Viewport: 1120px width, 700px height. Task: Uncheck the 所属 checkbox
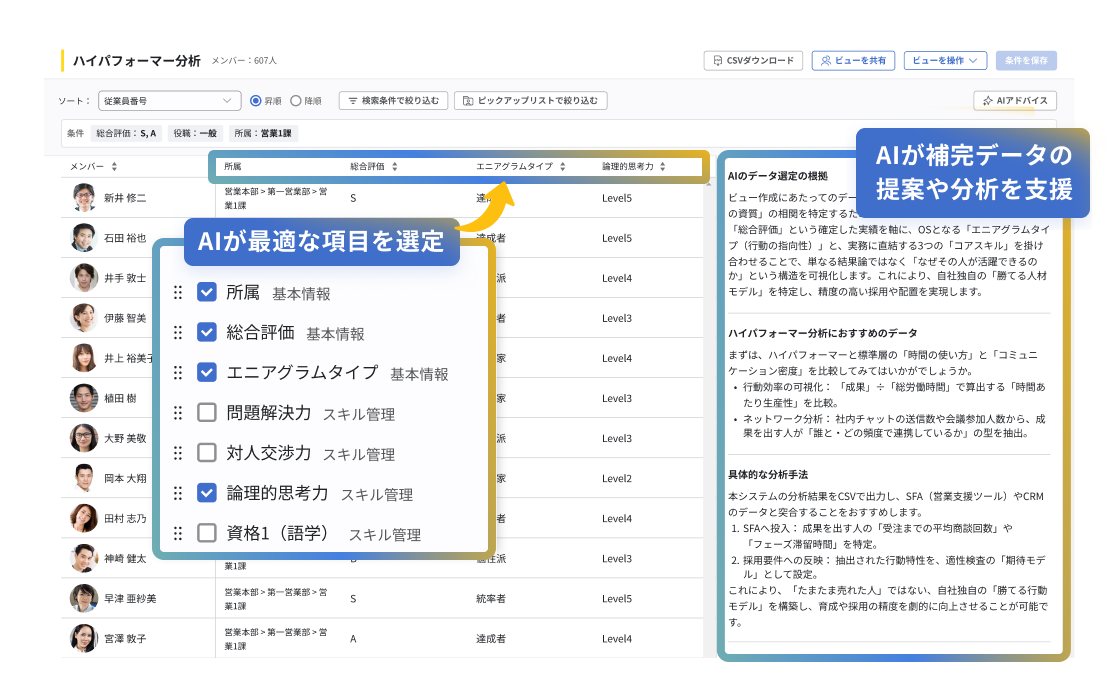(207, 292)
